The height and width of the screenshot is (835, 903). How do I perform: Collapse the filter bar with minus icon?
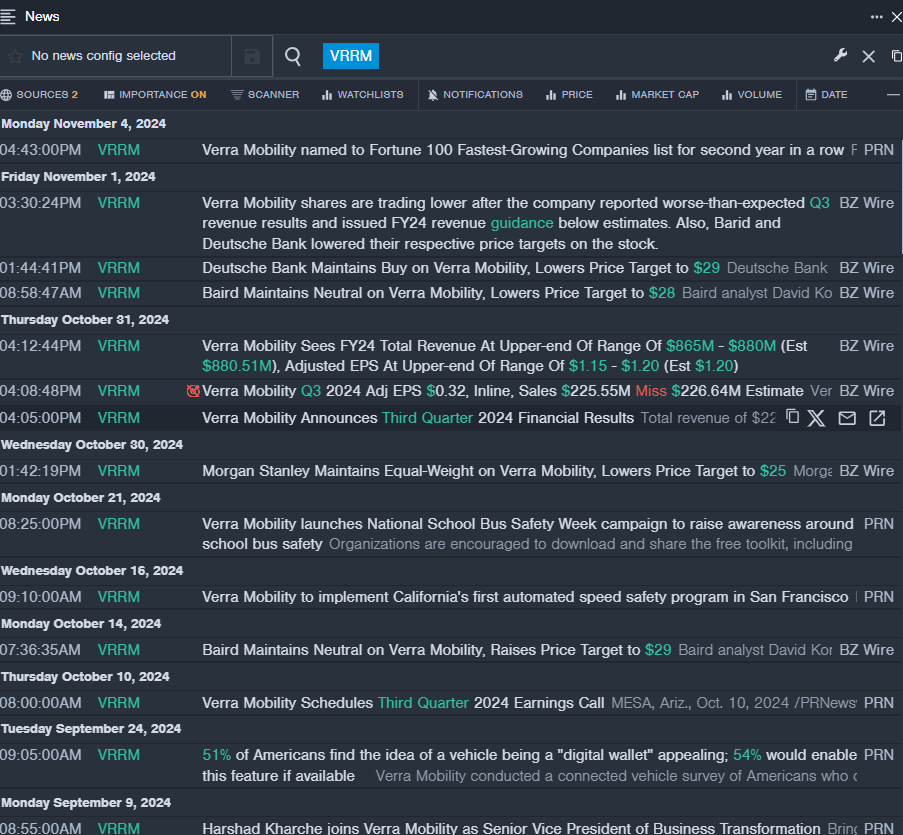coord(893,95)
